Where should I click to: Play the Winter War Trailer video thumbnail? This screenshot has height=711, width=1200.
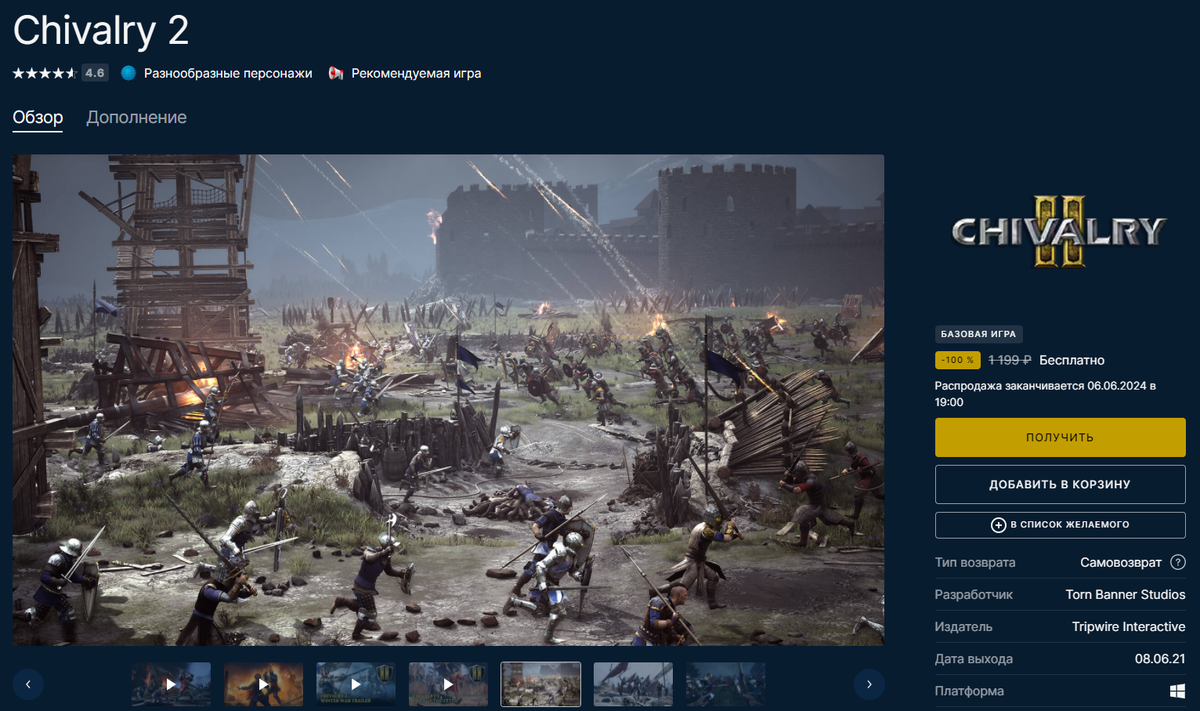click(x=356, y=685)
